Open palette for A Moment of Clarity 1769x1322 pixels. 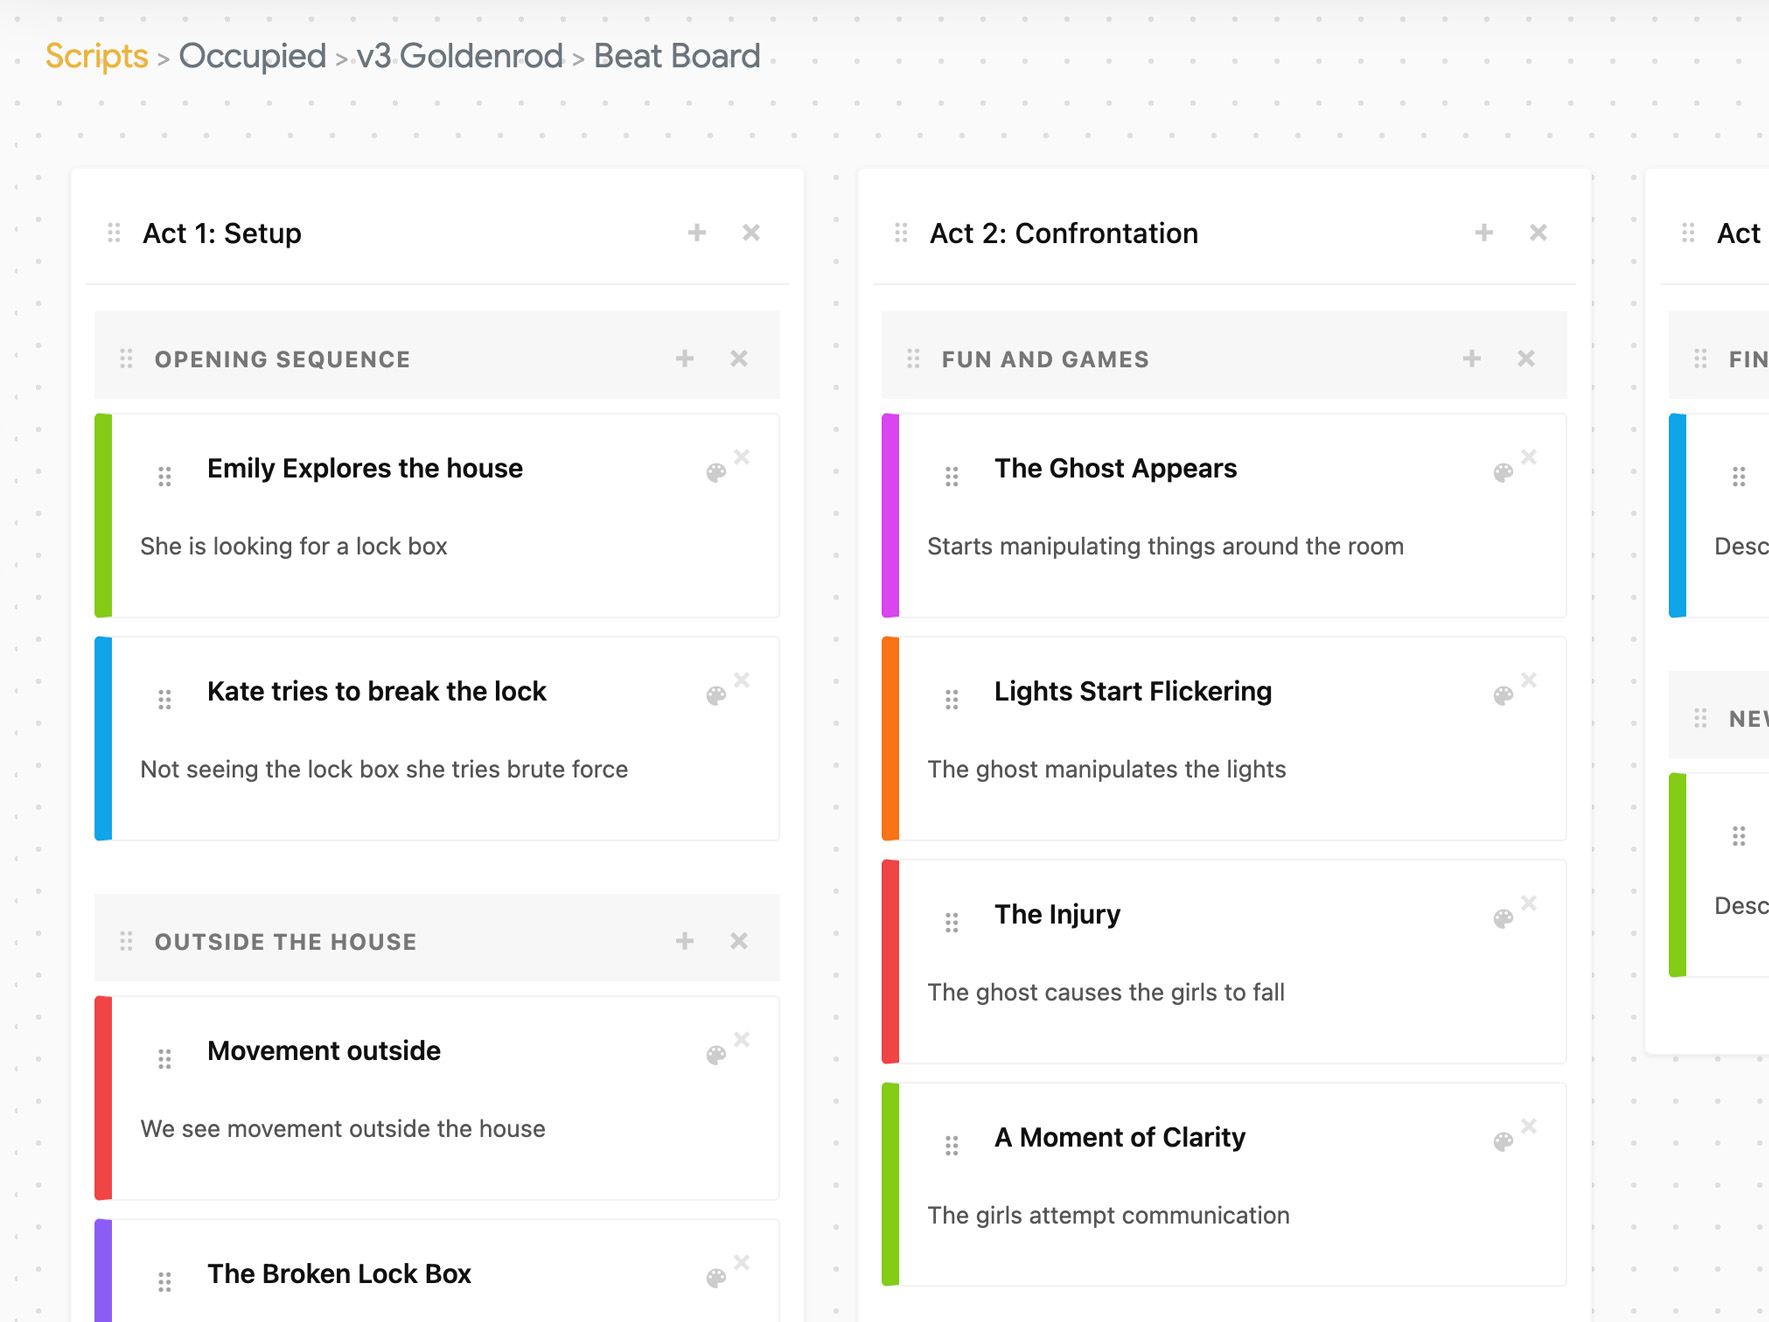tap(1503, 1142)
